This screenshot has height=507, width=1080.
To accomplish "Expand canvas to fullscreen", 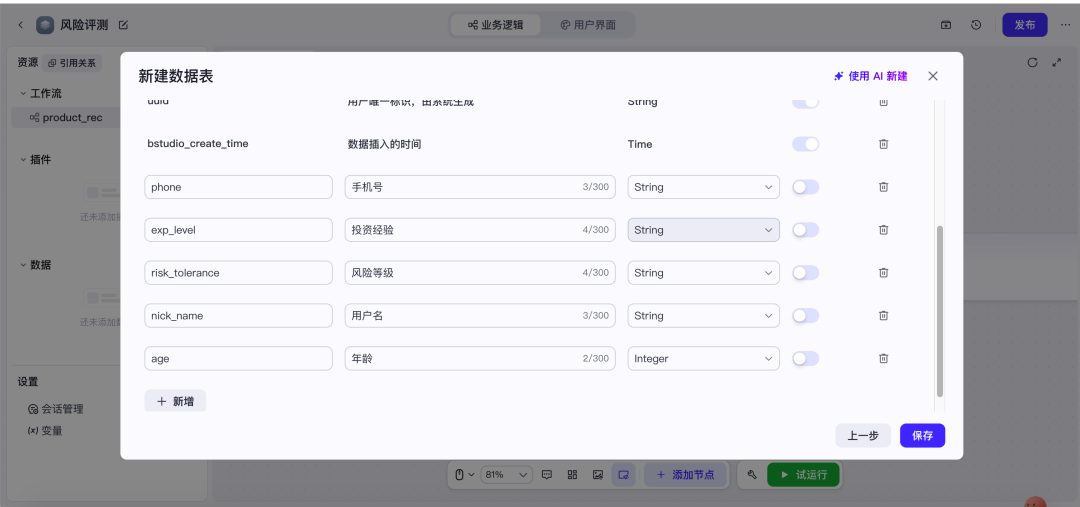I will pos(1057,62).
